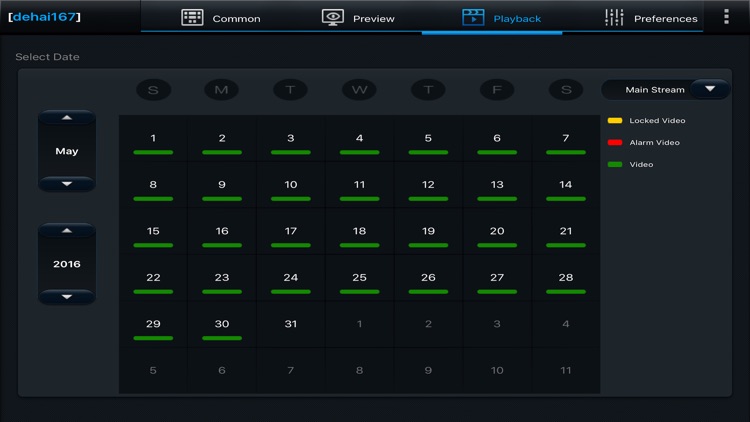Select May 31 with no video

tap(290, 324)
